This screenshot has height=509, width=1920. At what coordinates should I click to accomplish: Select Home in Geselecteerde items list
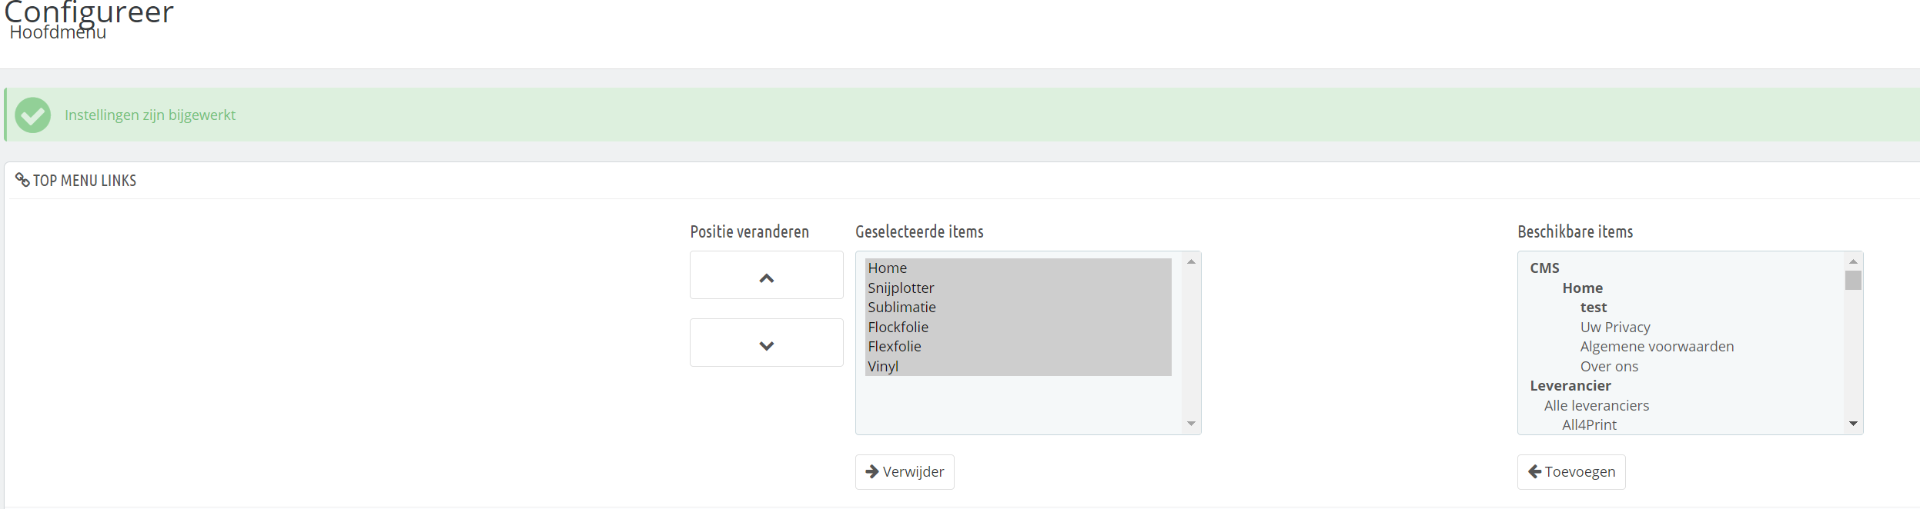pyautogui.click(x=887, y=268)
